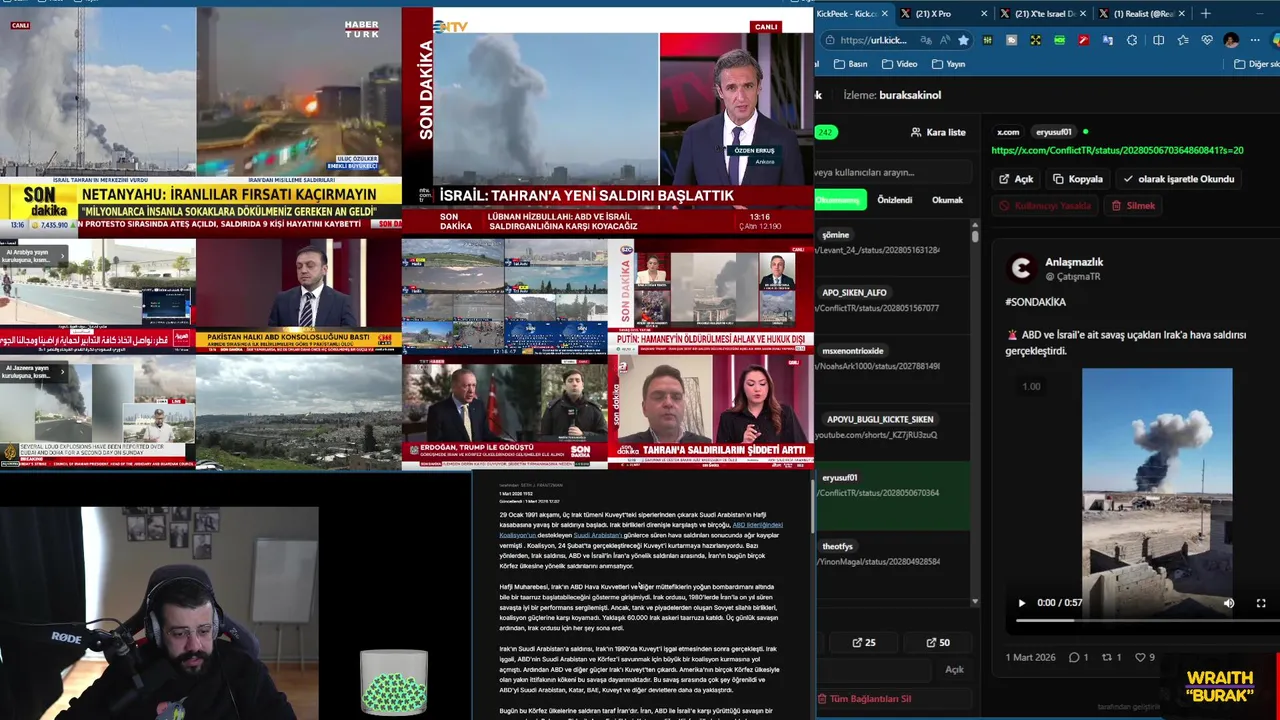Screen dimensions: 1280x720
Task: Select the green Okunmamış filter tab
Action: coord(840,200)
